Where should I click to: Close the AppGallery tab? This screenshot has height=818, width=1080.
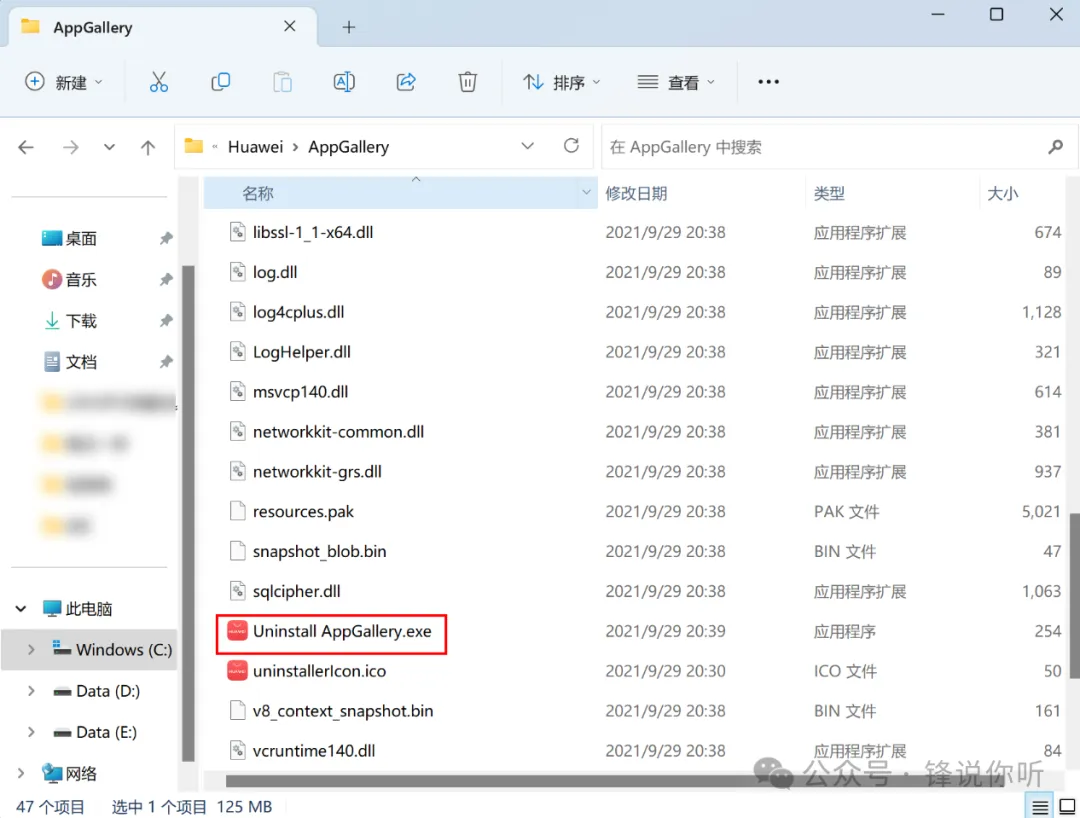(290, 26)
